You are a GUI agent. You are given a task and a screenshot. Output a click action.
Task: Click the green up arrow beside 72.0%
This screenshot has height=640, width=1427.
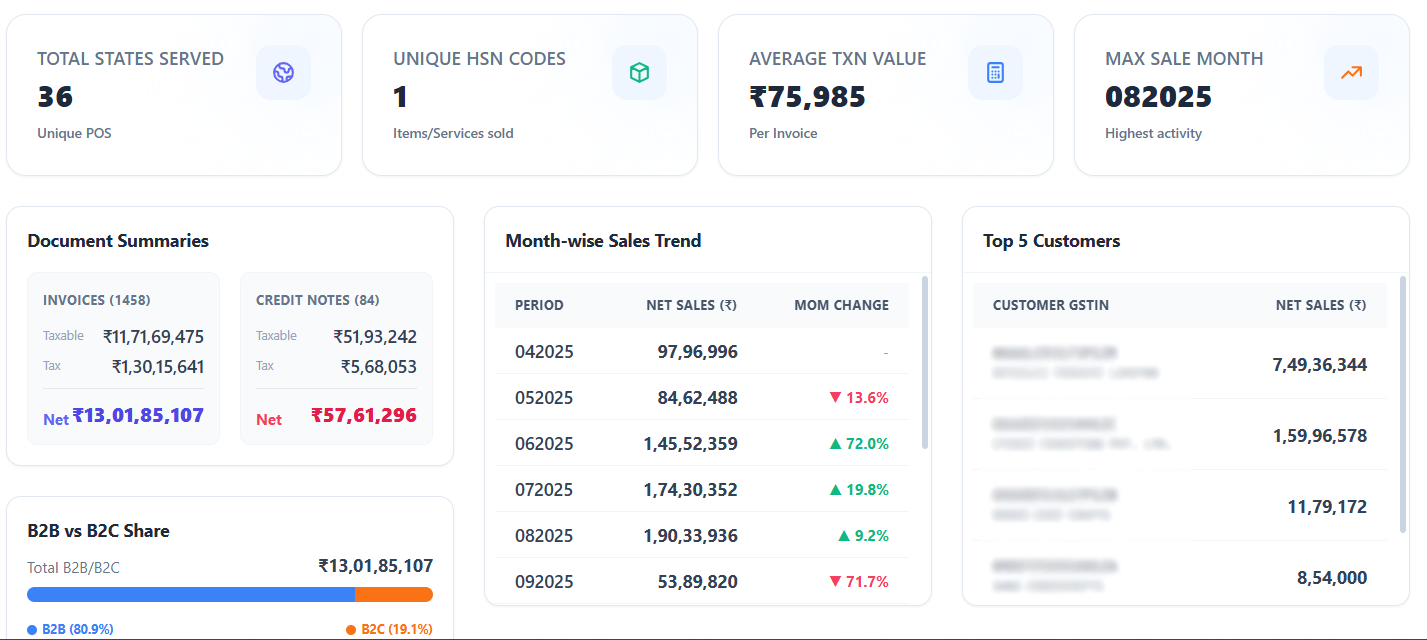[x=835, y=443]
